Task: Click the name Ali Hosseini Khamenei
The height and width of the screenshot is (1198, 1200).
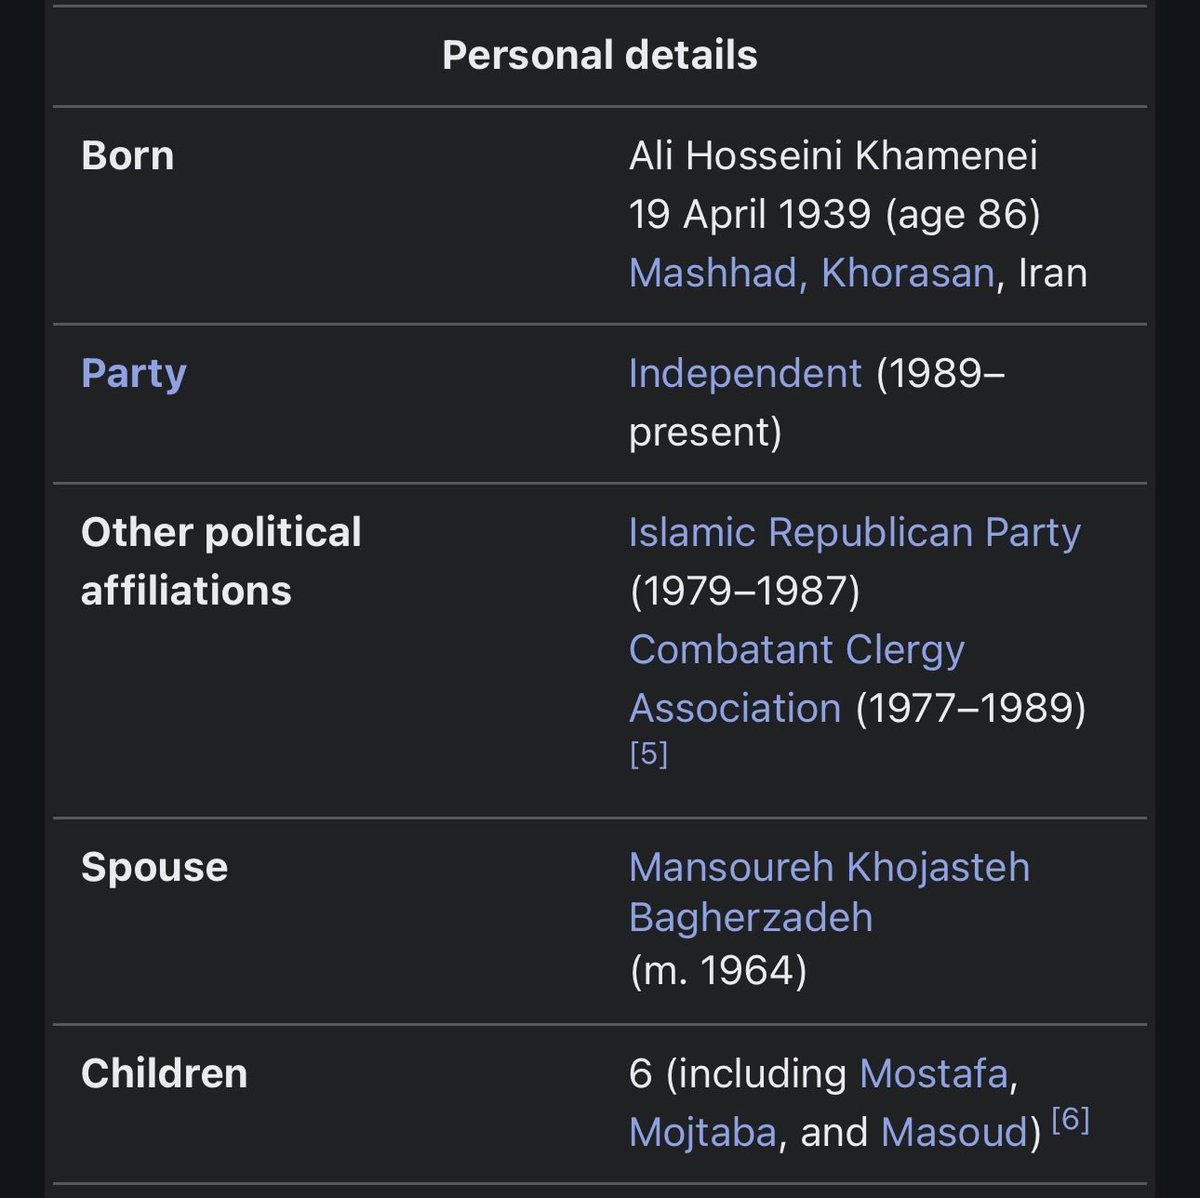Action: [x=832, y=156]
